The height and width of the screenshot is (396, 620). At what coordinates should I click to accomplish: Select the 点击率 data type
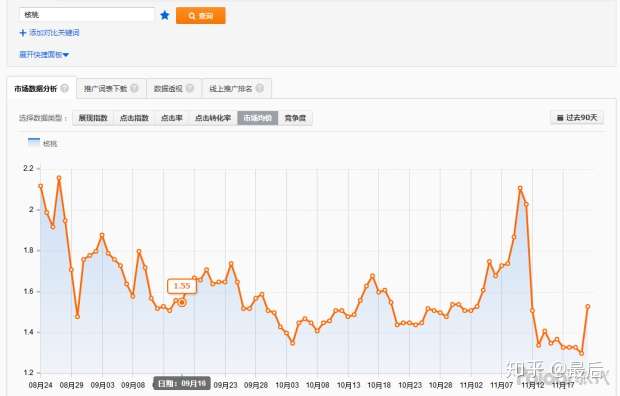172,118
